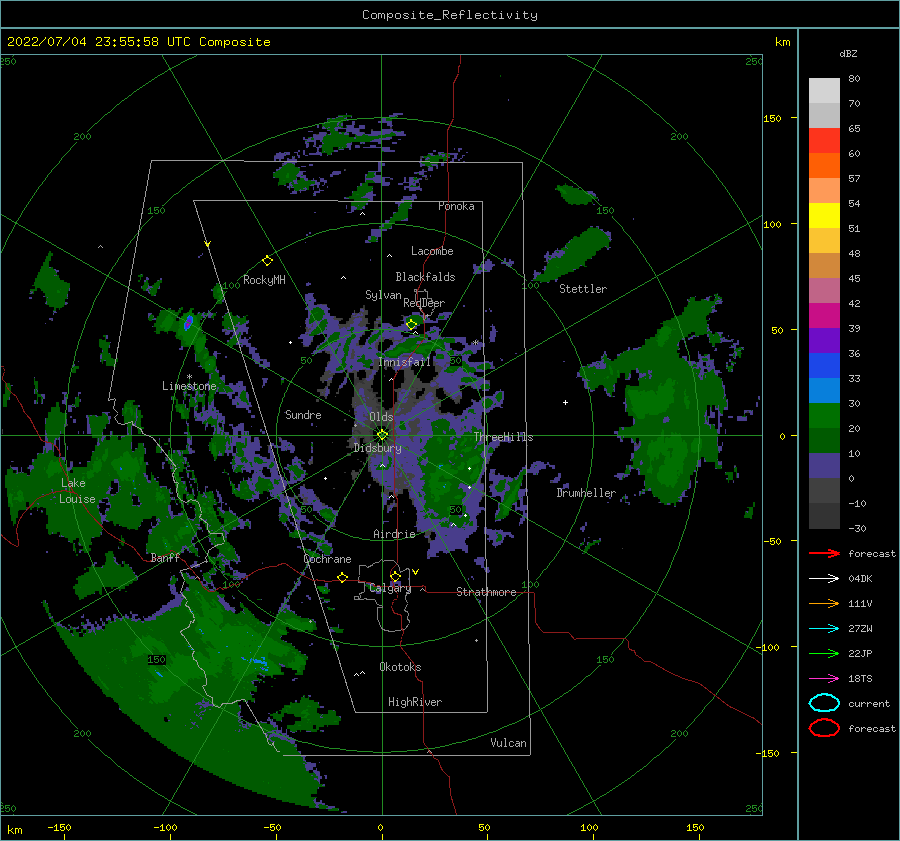Click the red forecast arrow in legend
This screenshot has height=841, width=900.
click(824, 553)
